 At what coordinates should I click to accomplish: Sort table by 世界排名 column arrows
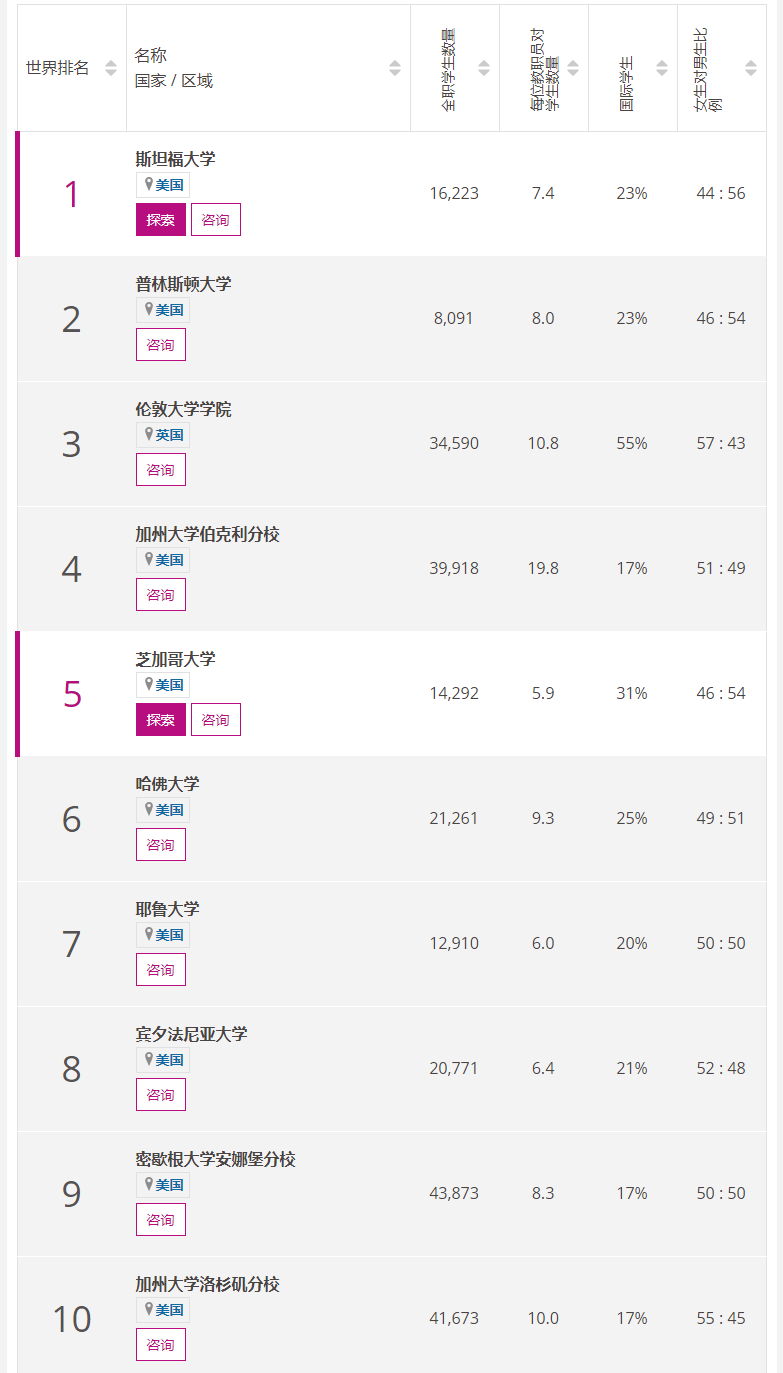tap(111, 68)
